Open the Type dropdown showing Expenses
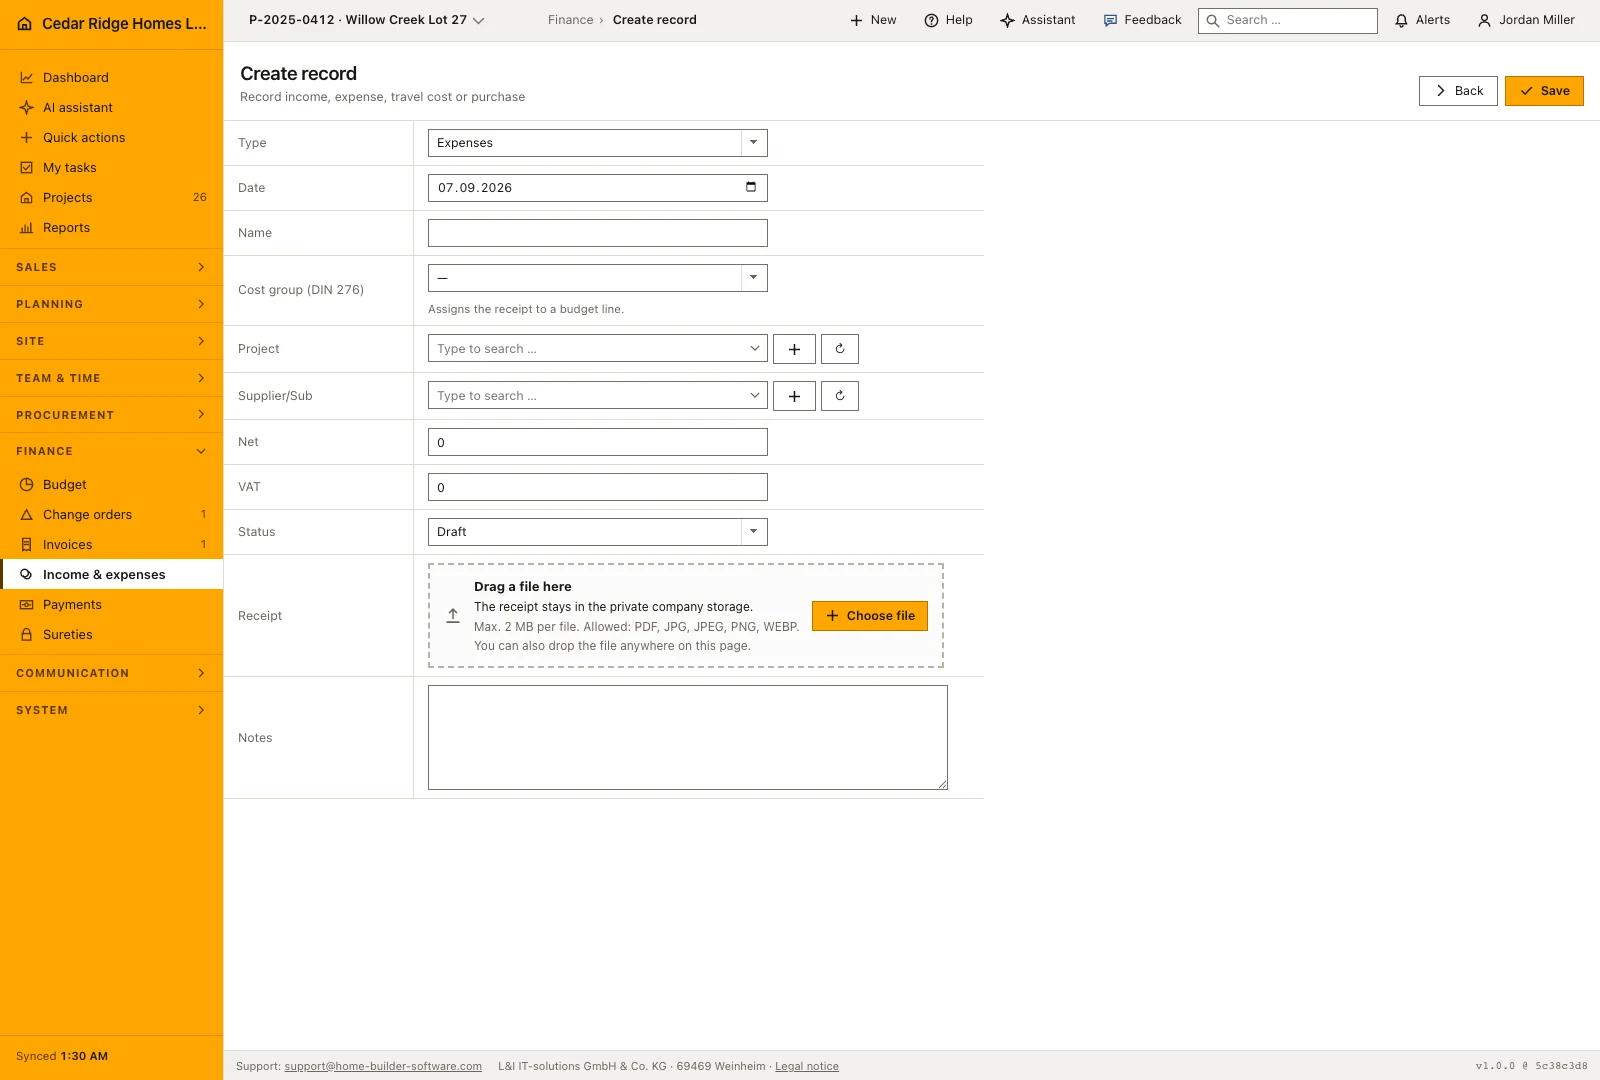 (598, 143)
